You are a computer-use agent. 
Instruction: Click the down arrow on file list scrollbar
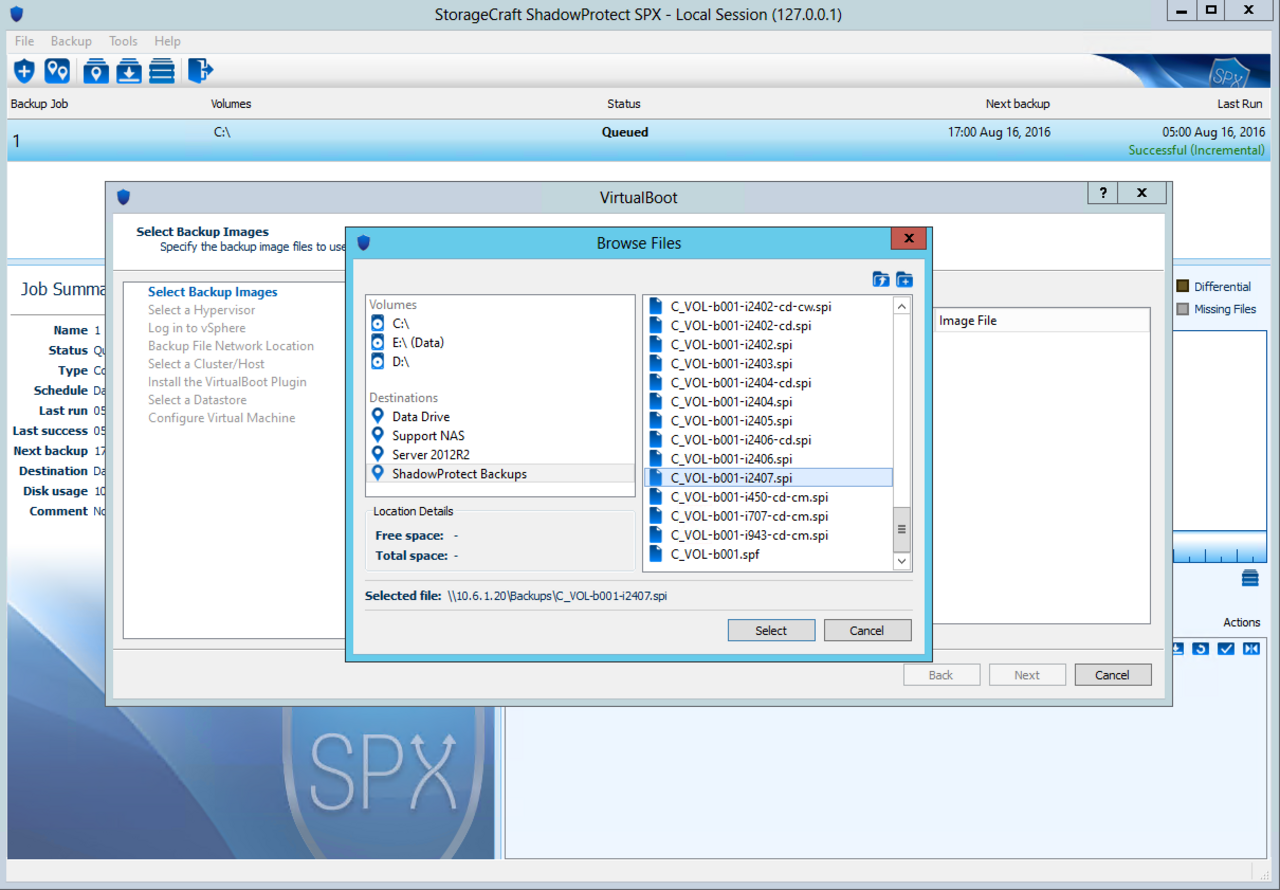point(901,561)
